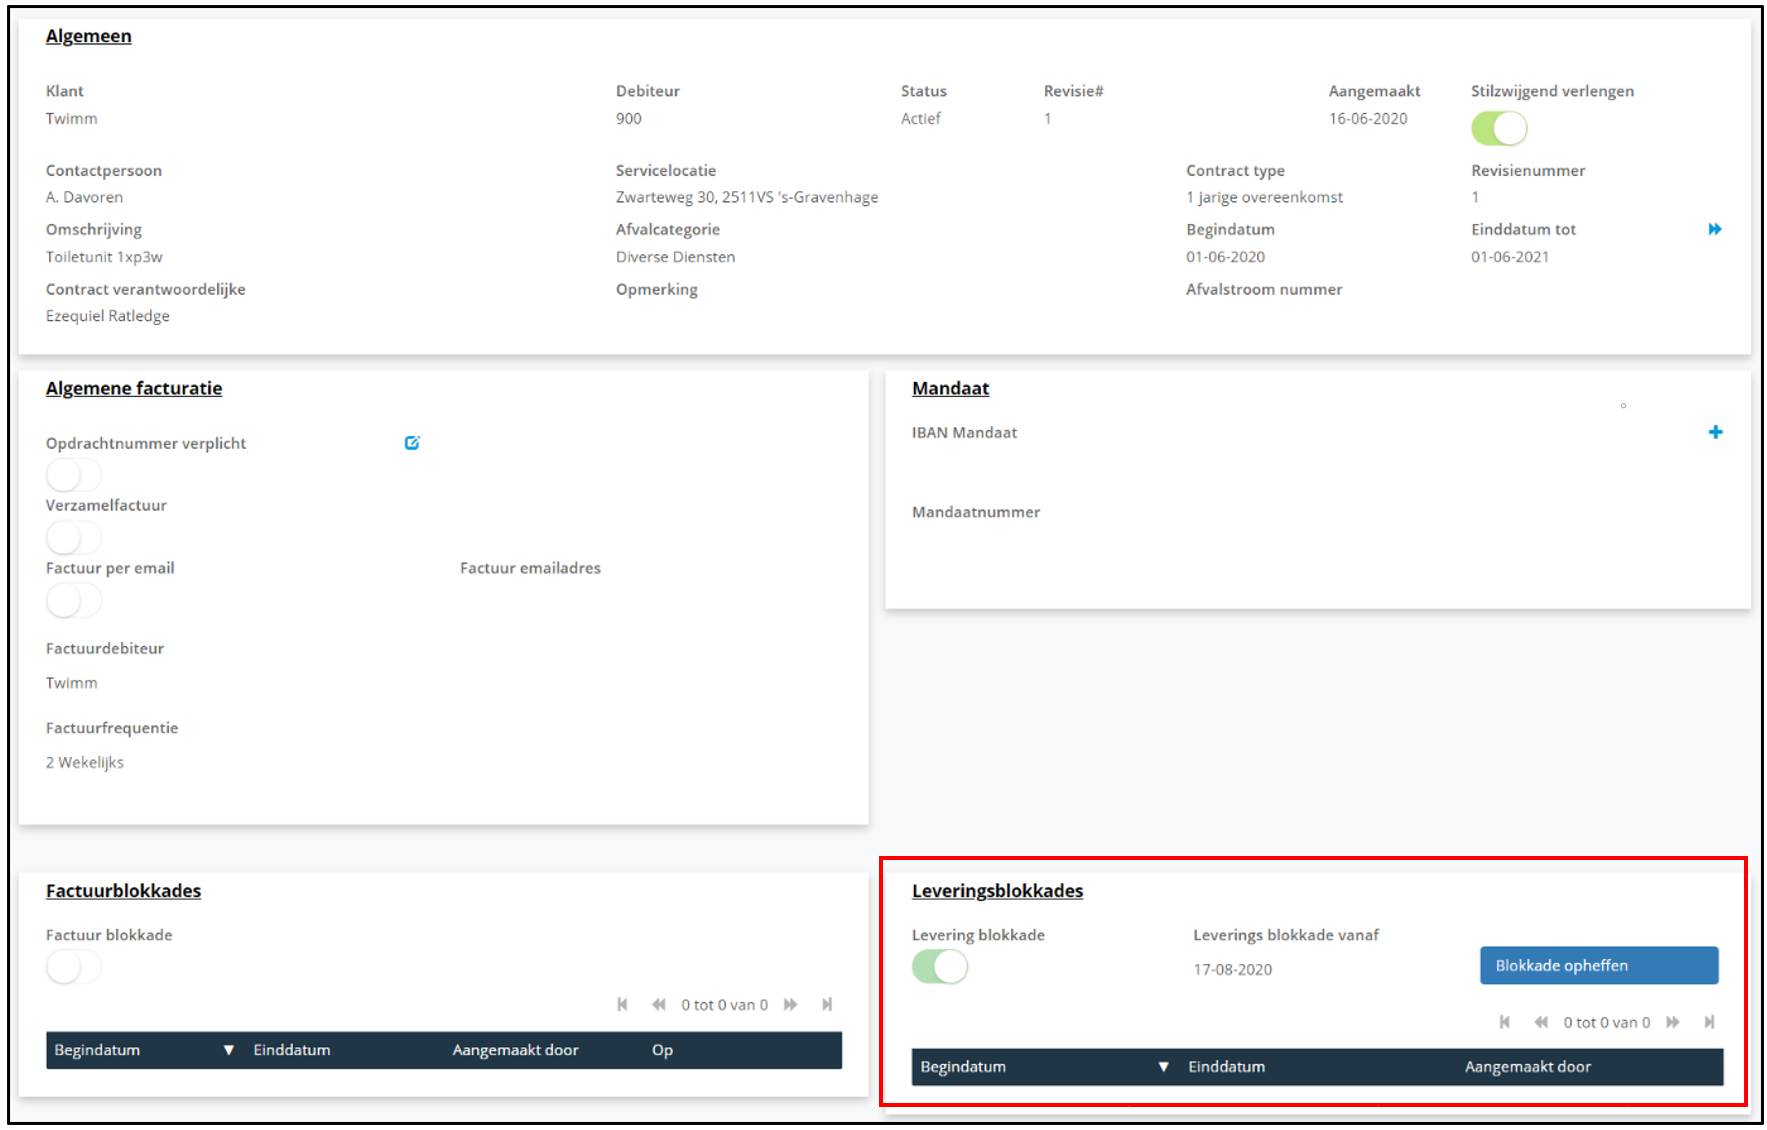This screenshot has height=1130, width=1767.
Task: Select Twimm under Factuurdebiteur
Action: 71,682
